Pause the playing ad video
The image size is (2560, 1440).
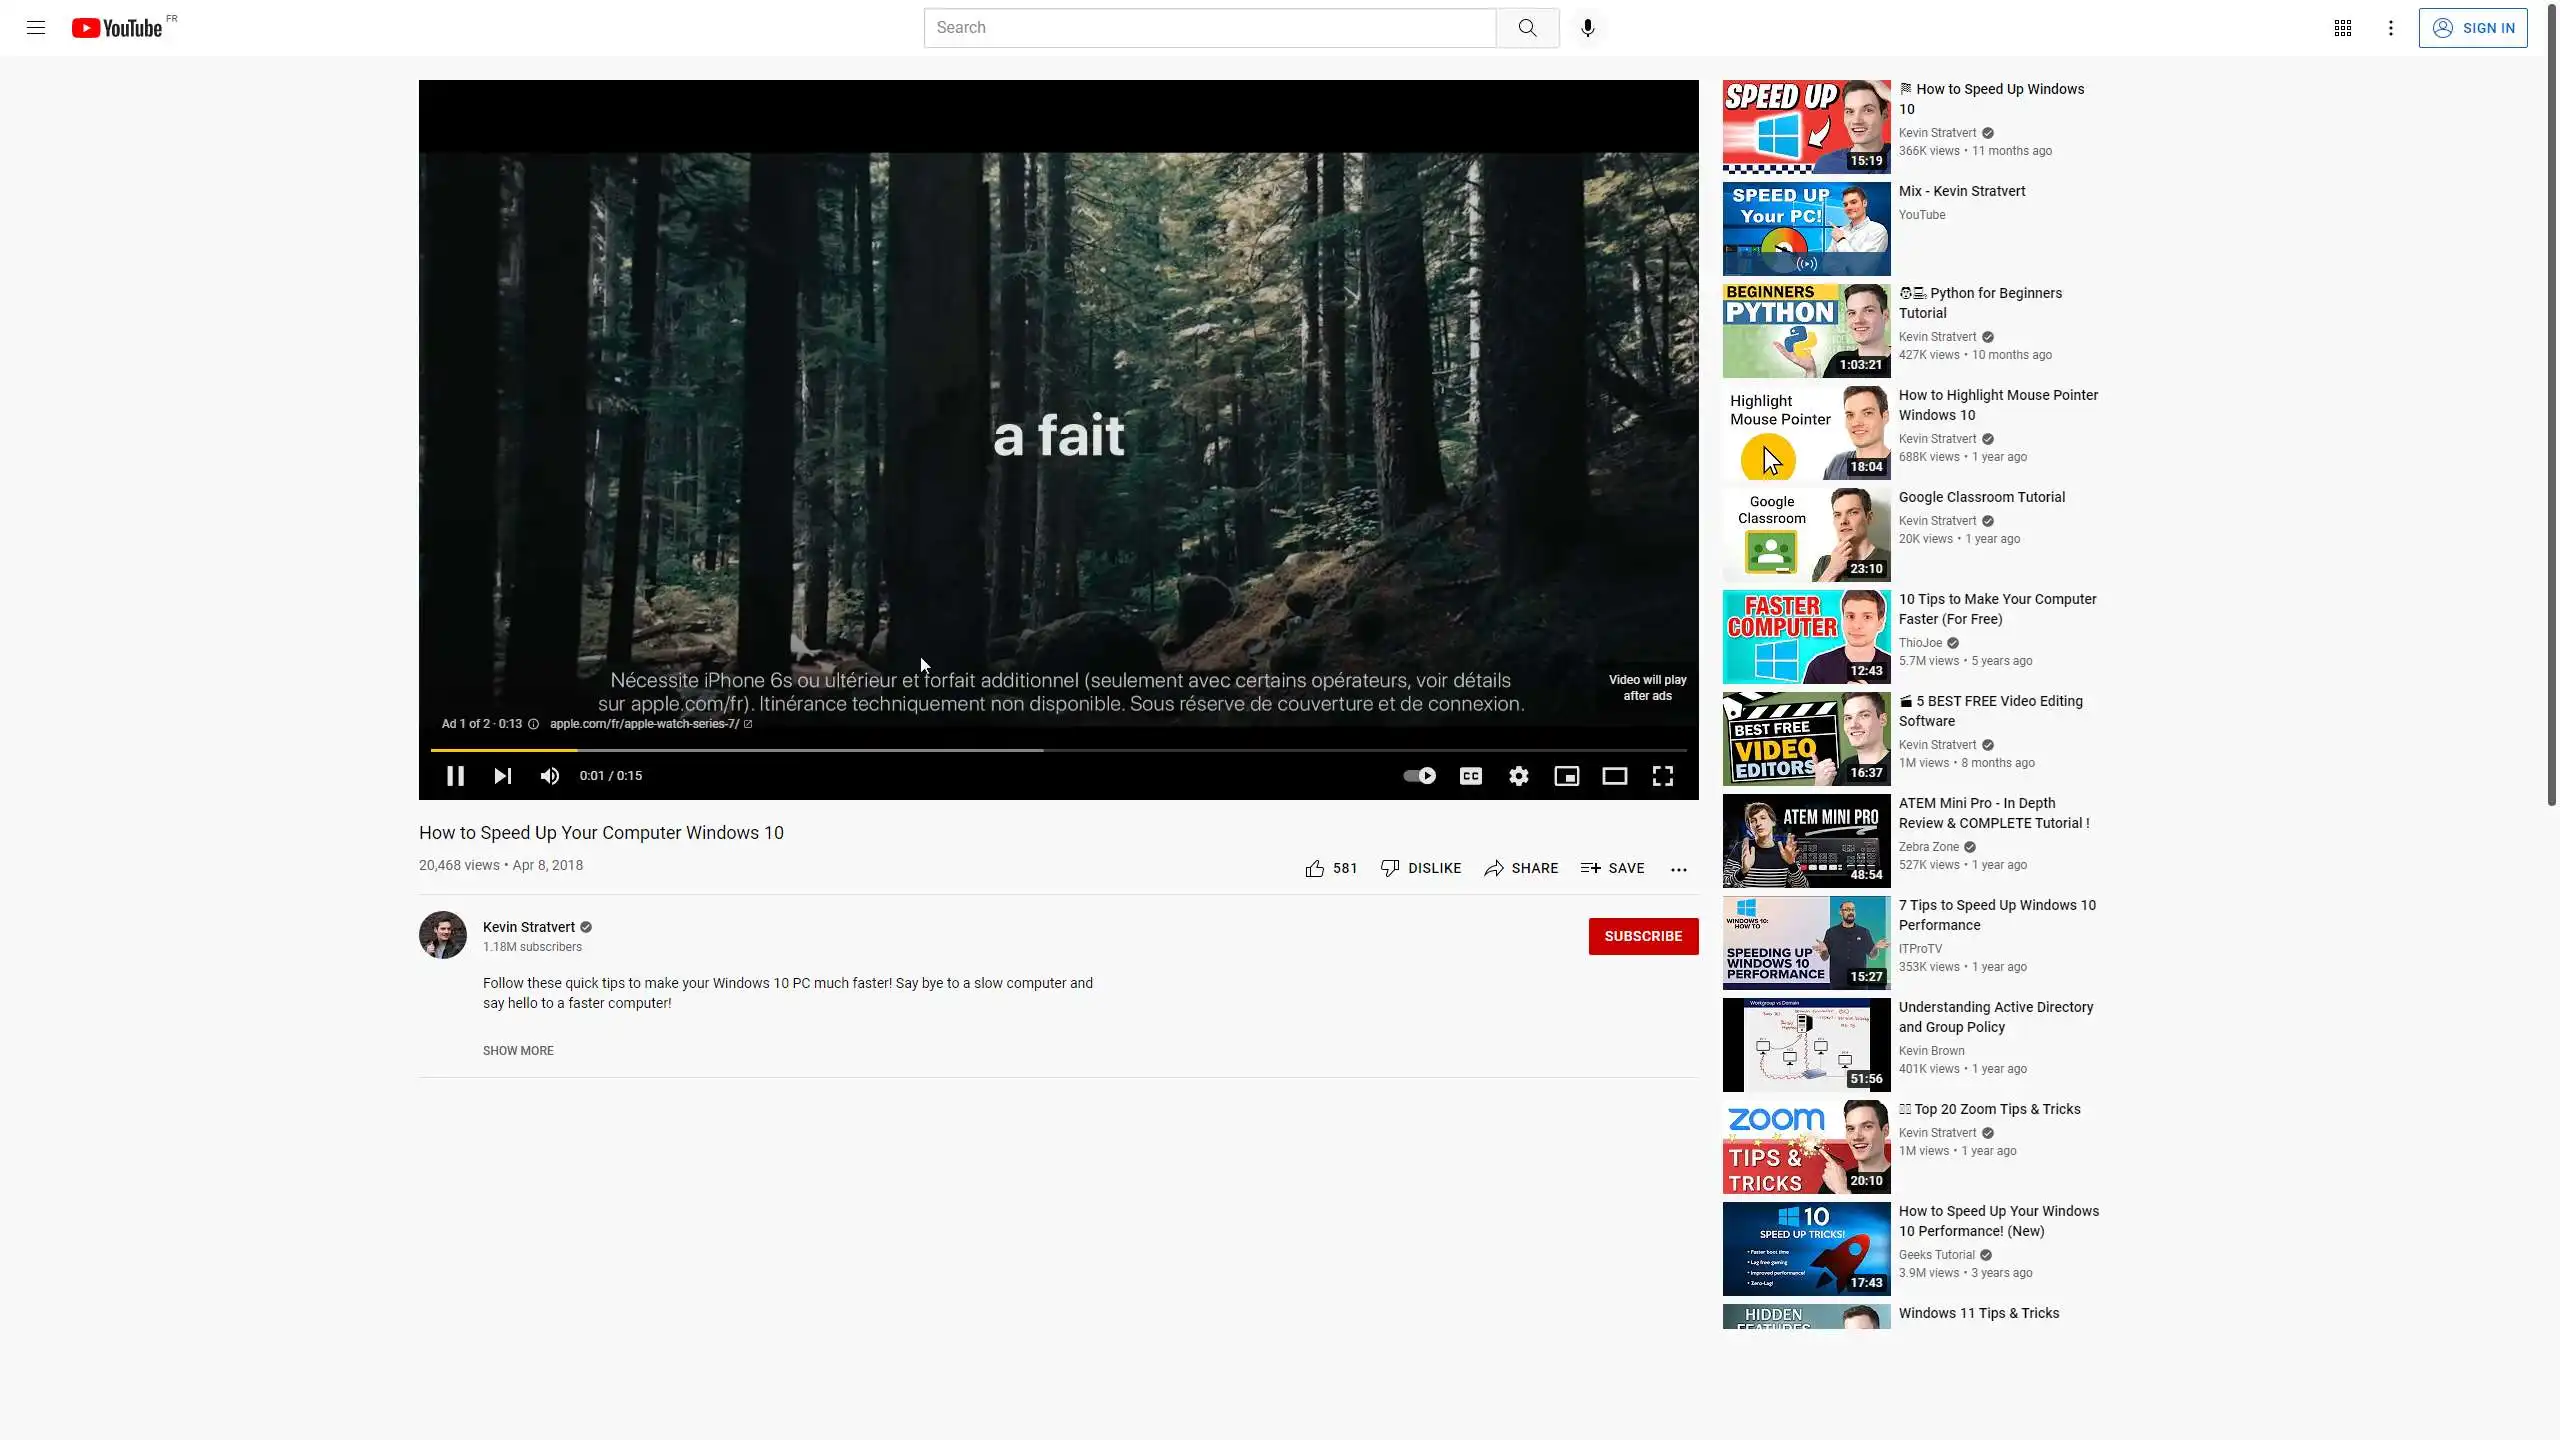(x=455, y=776)
